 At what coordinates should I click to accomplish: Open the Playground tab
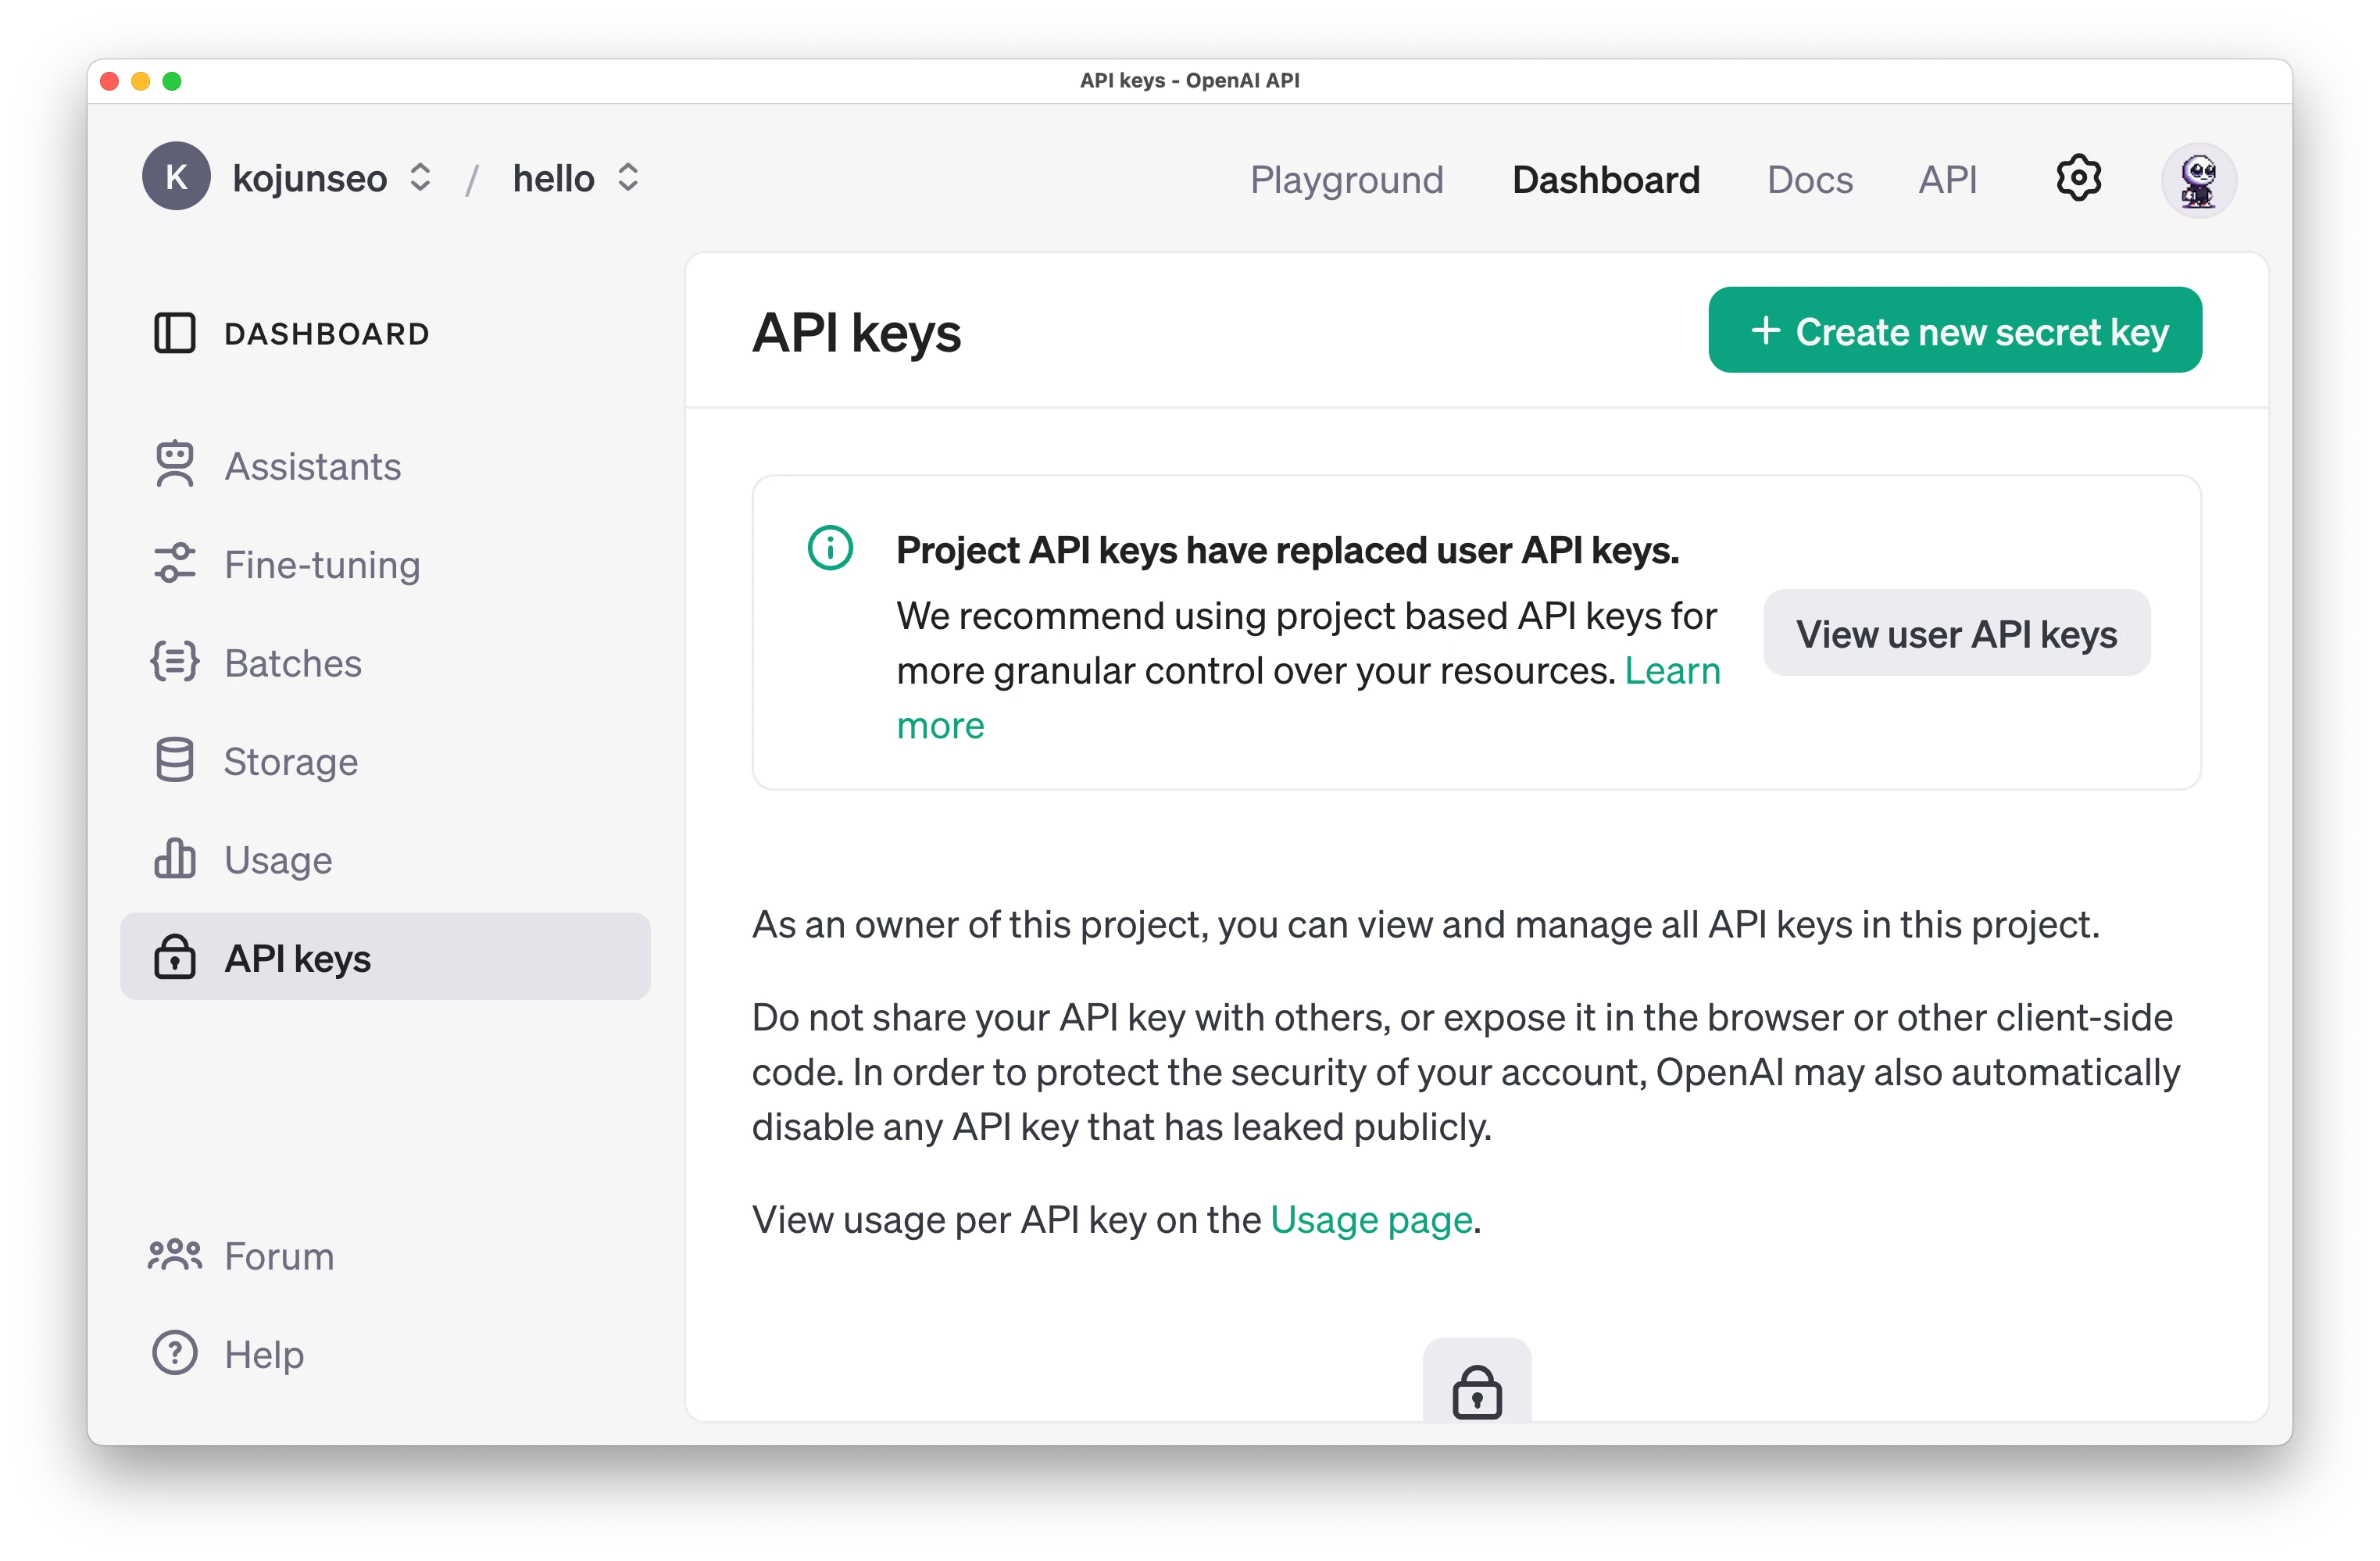(1346, 180)
